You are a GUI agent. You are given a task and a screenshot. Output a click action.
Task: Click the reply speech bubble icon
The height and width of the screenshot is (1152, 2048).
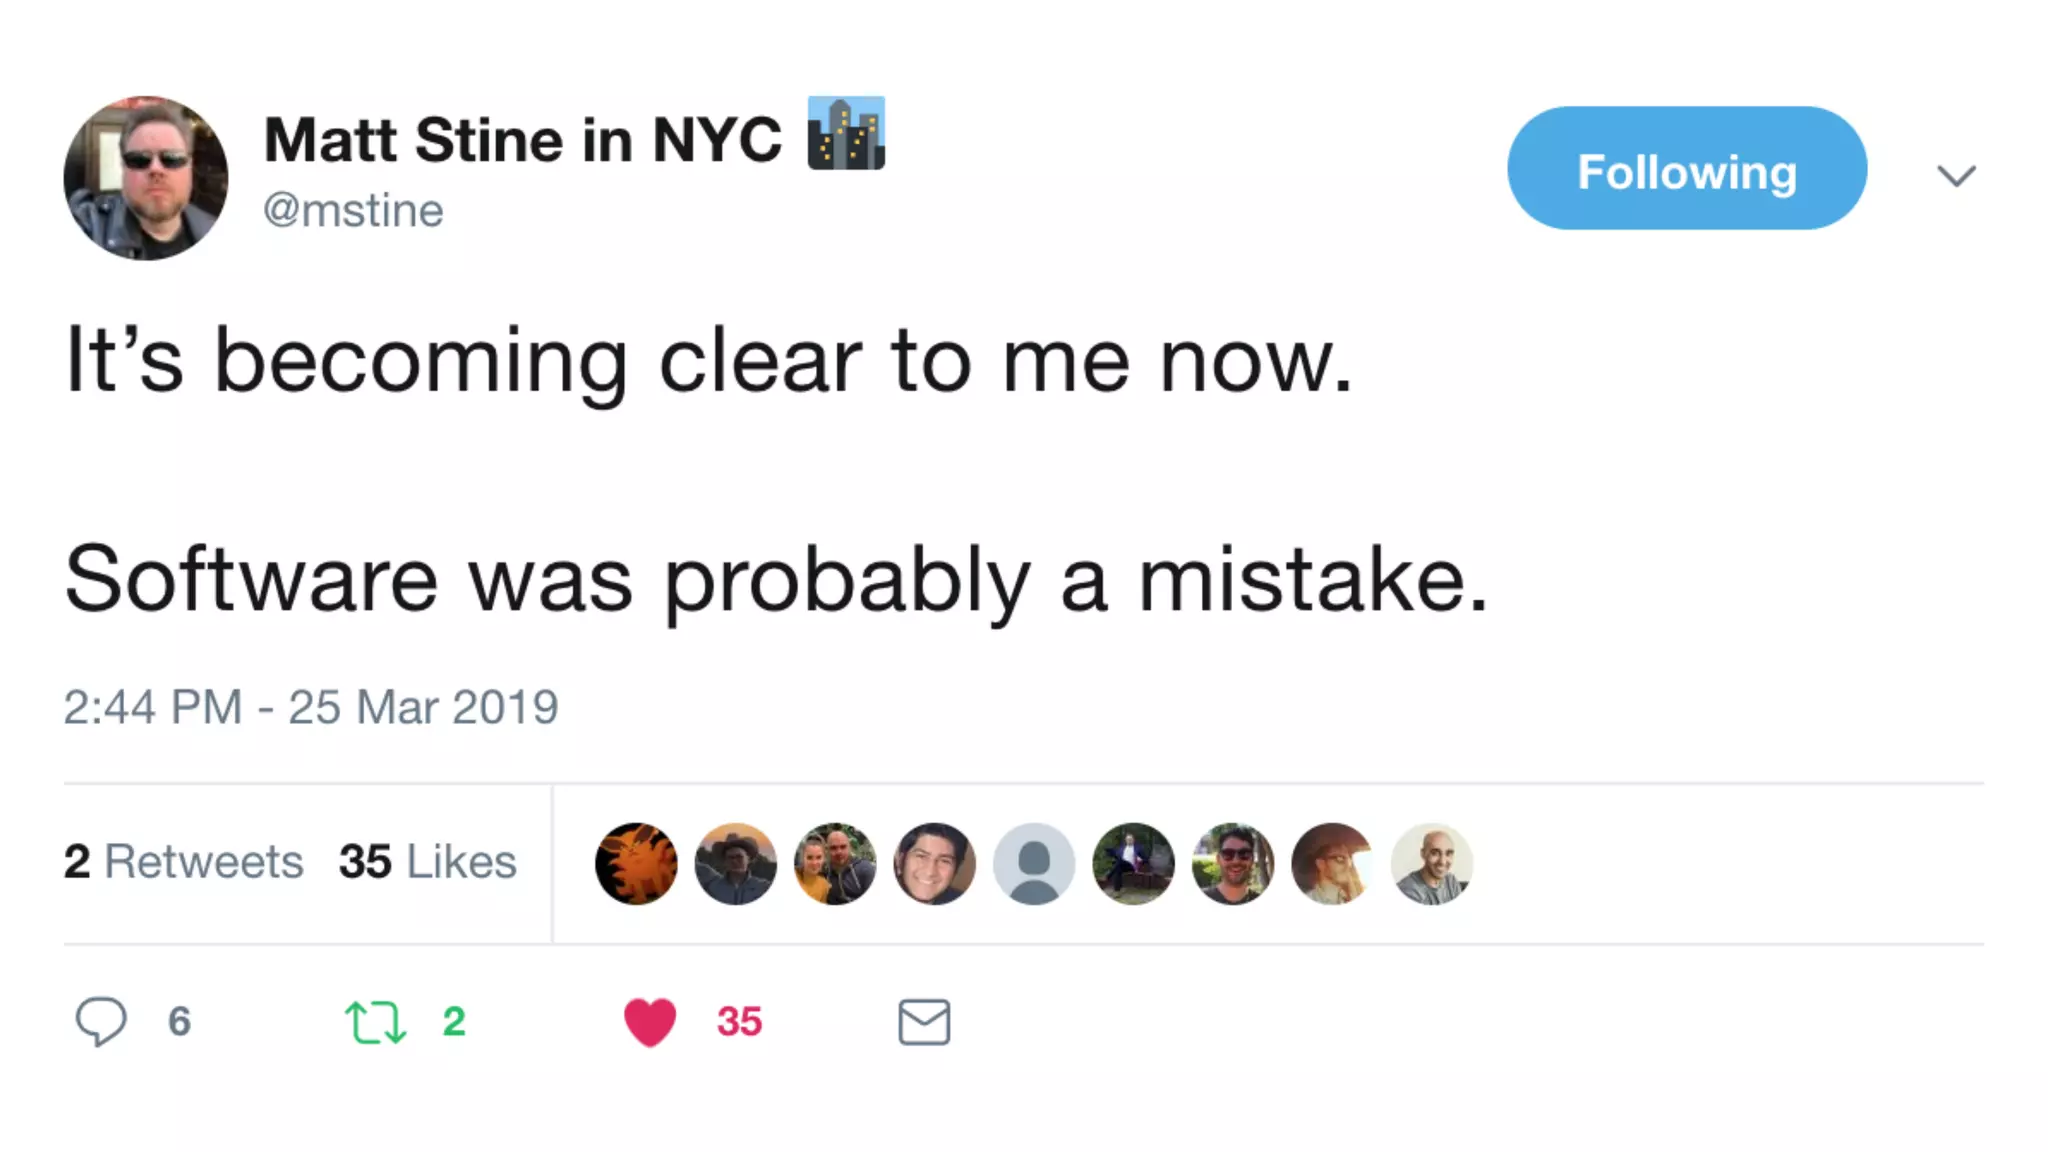(x=101, y=1021)
